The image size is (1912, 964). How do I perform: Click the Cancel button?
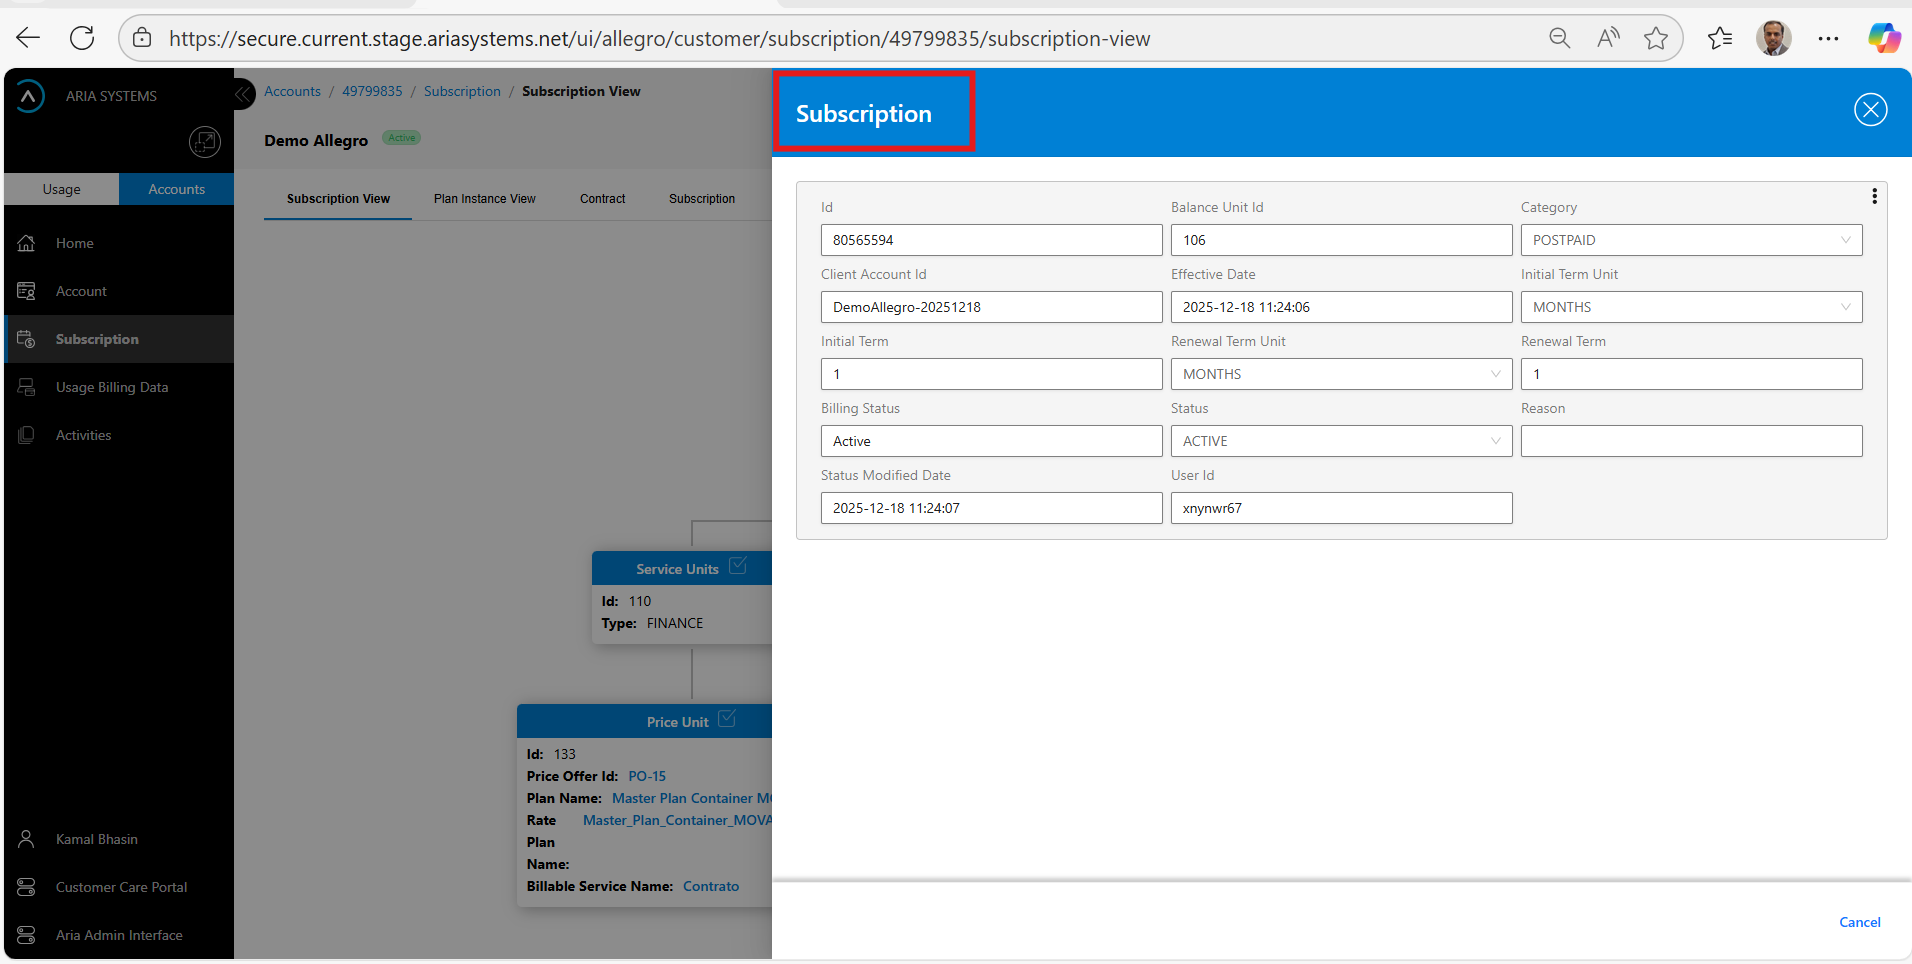tap(1859, 922)
